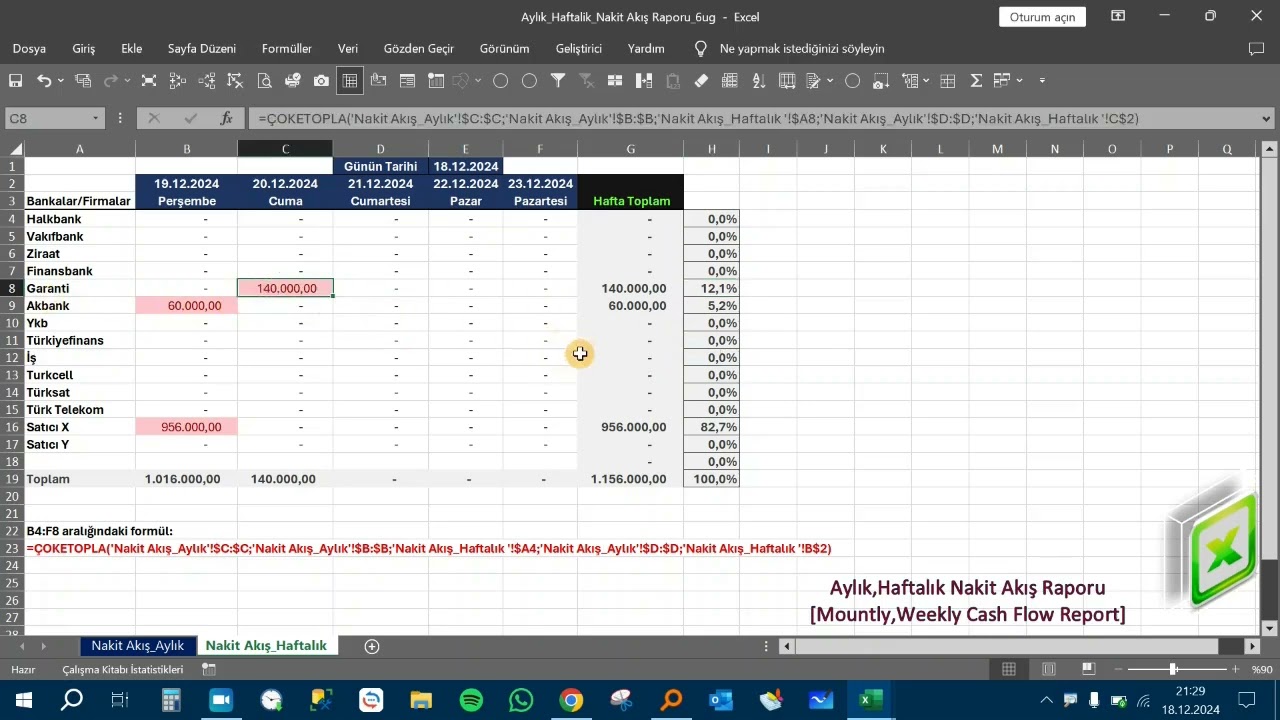Open the undo history dropdown arrow
The height and width of the screenshot is (720, 1280).
(x=61, y=81)
